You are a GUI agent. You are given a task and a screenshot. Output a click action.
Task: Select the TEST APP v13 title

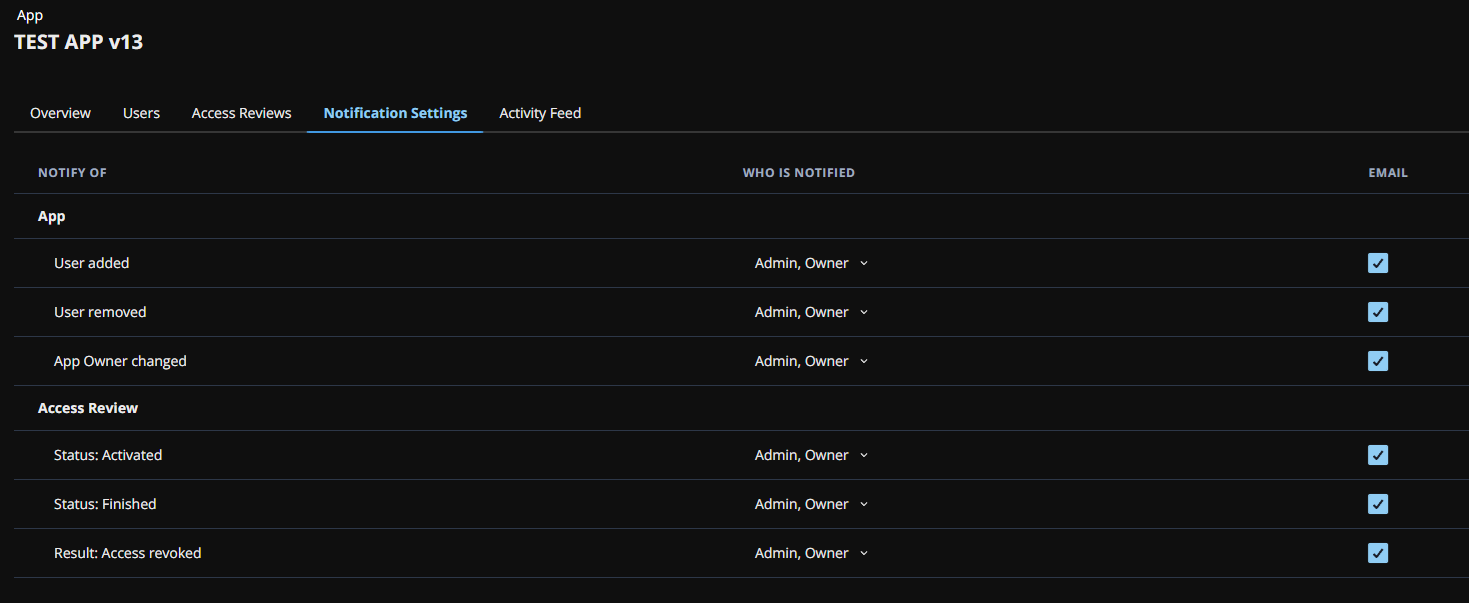[78, 42]
